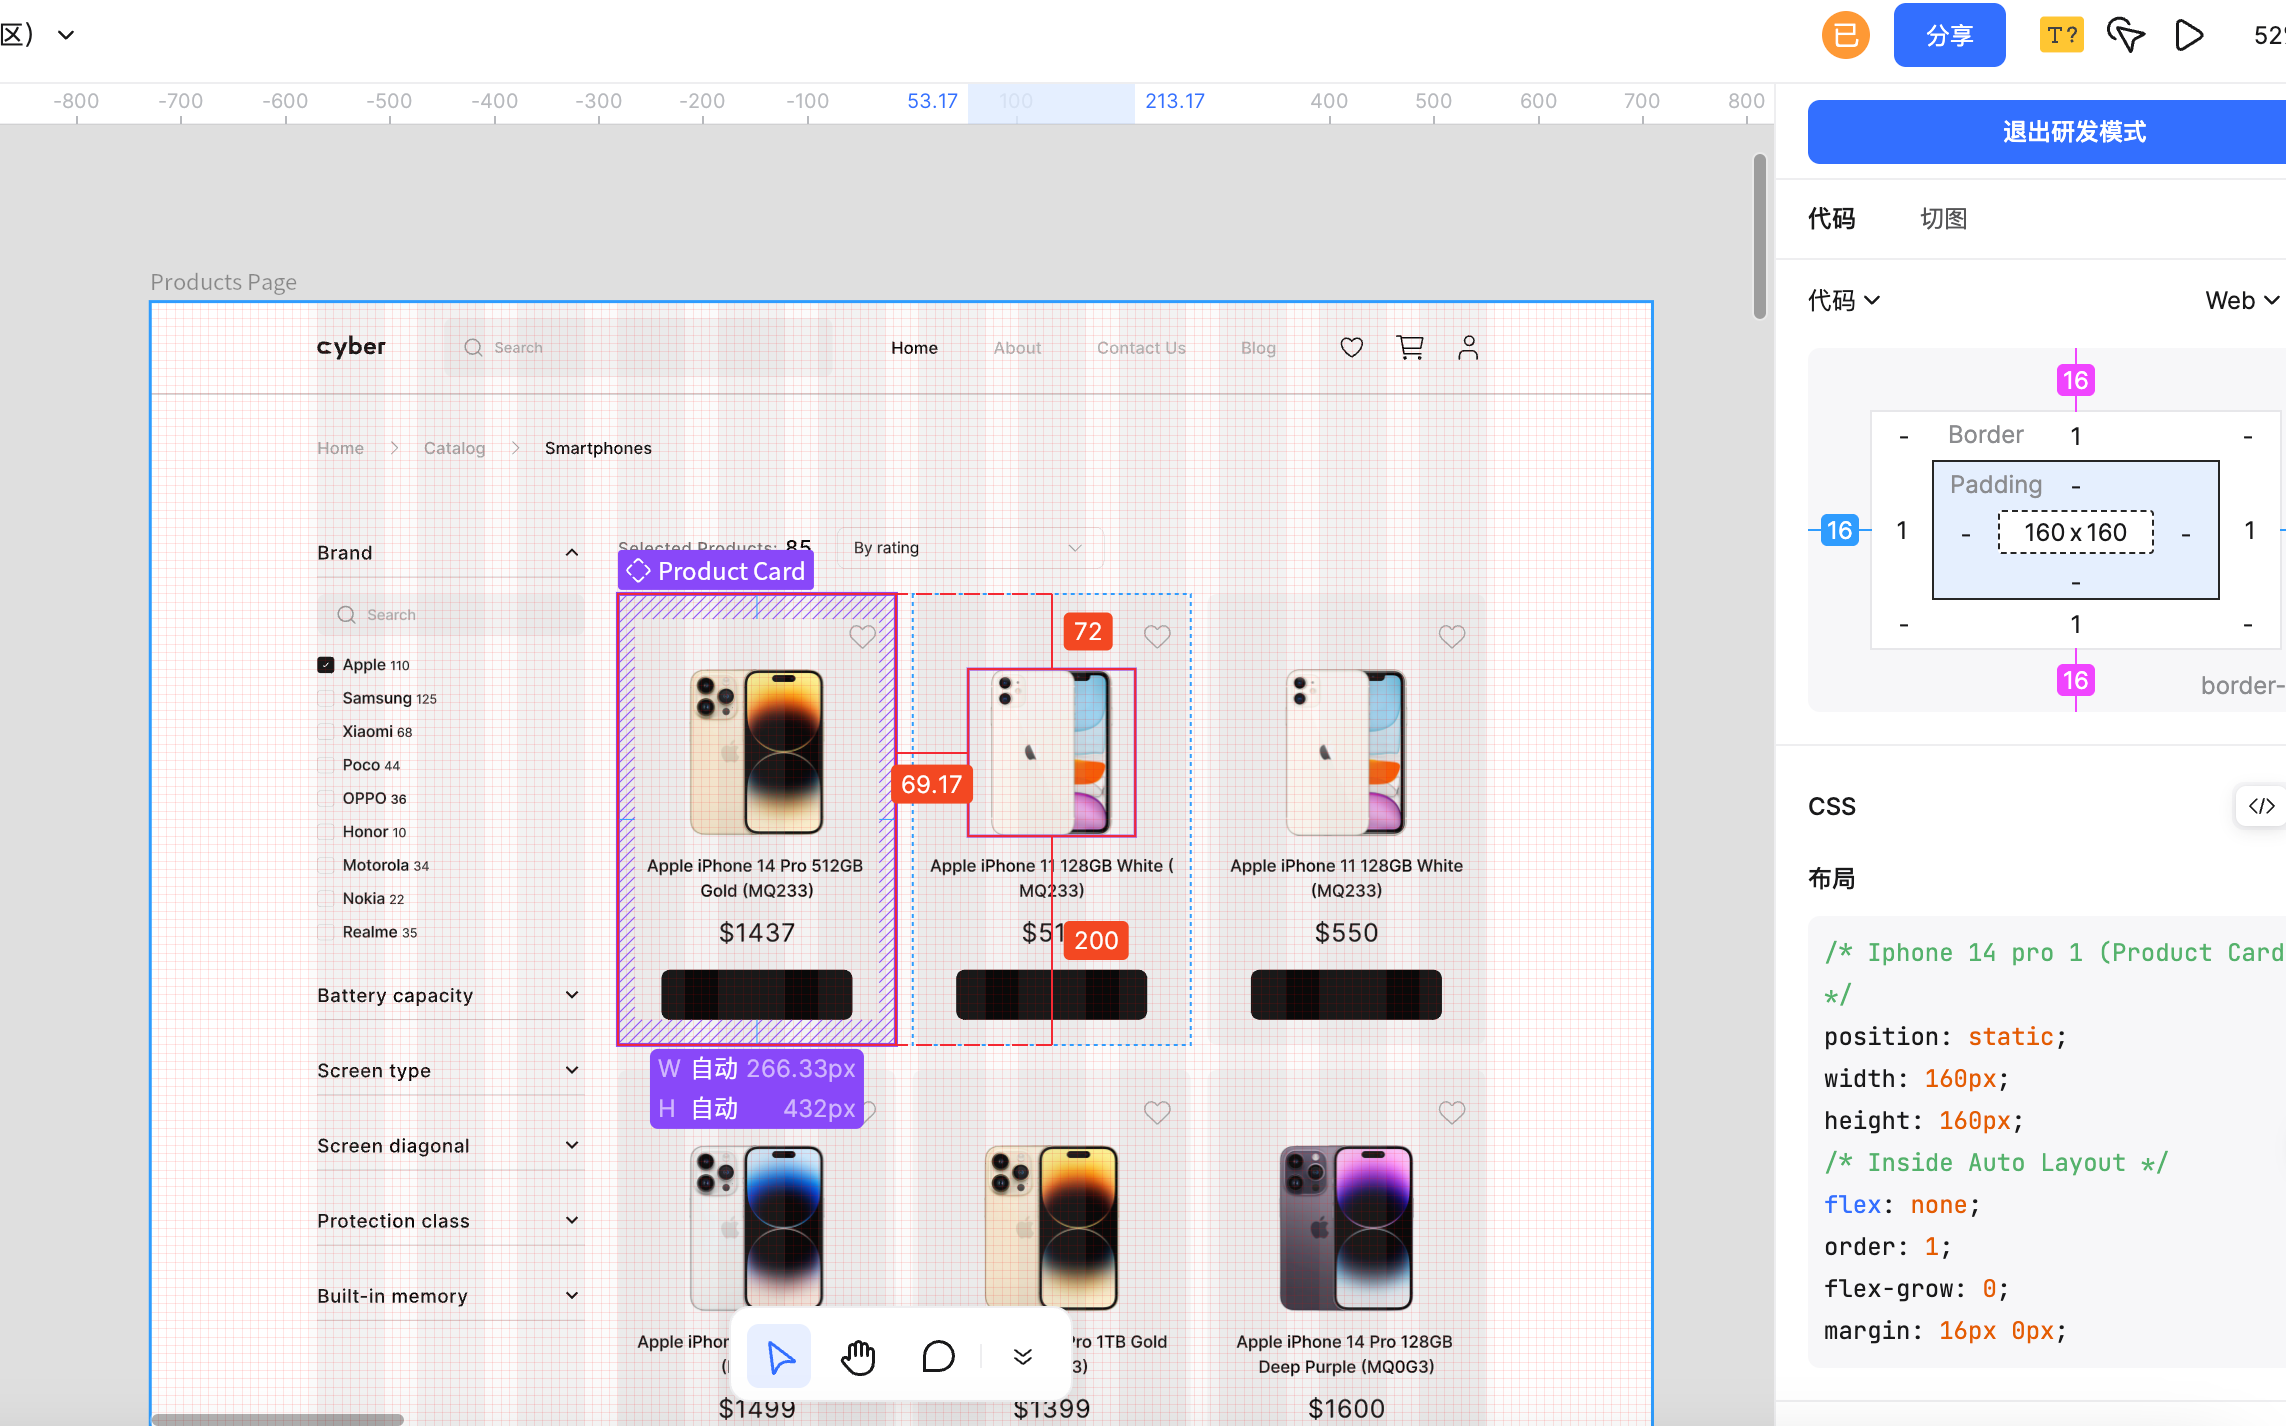Open the yellow T? font helper icon

pos(2062,36)
